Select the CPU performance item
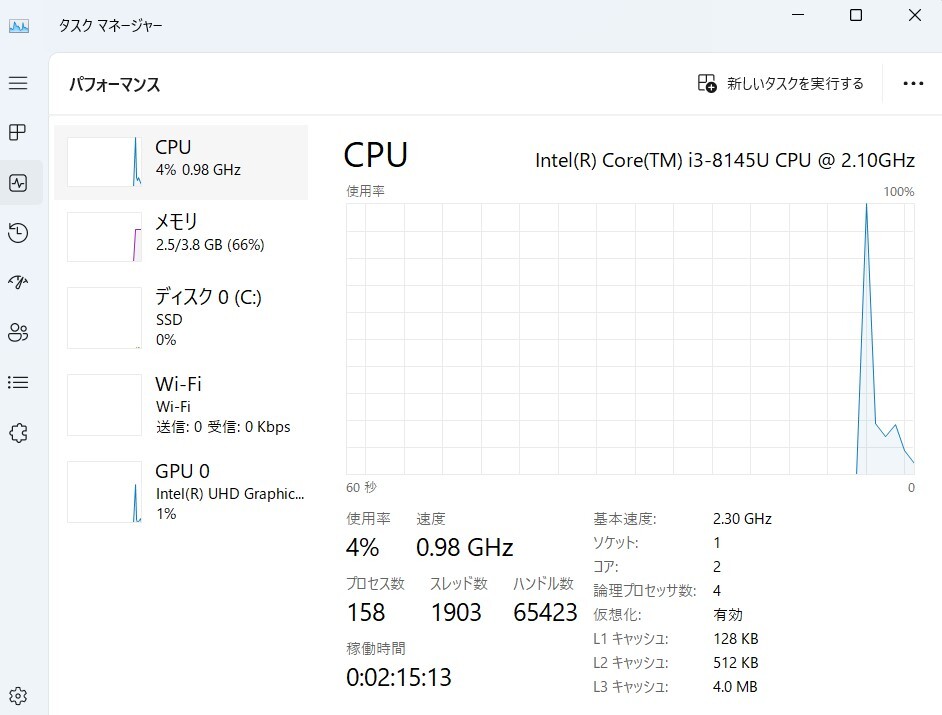Viewport: 942px width, 715px height. pyautogui.click(x=181, y=162)
